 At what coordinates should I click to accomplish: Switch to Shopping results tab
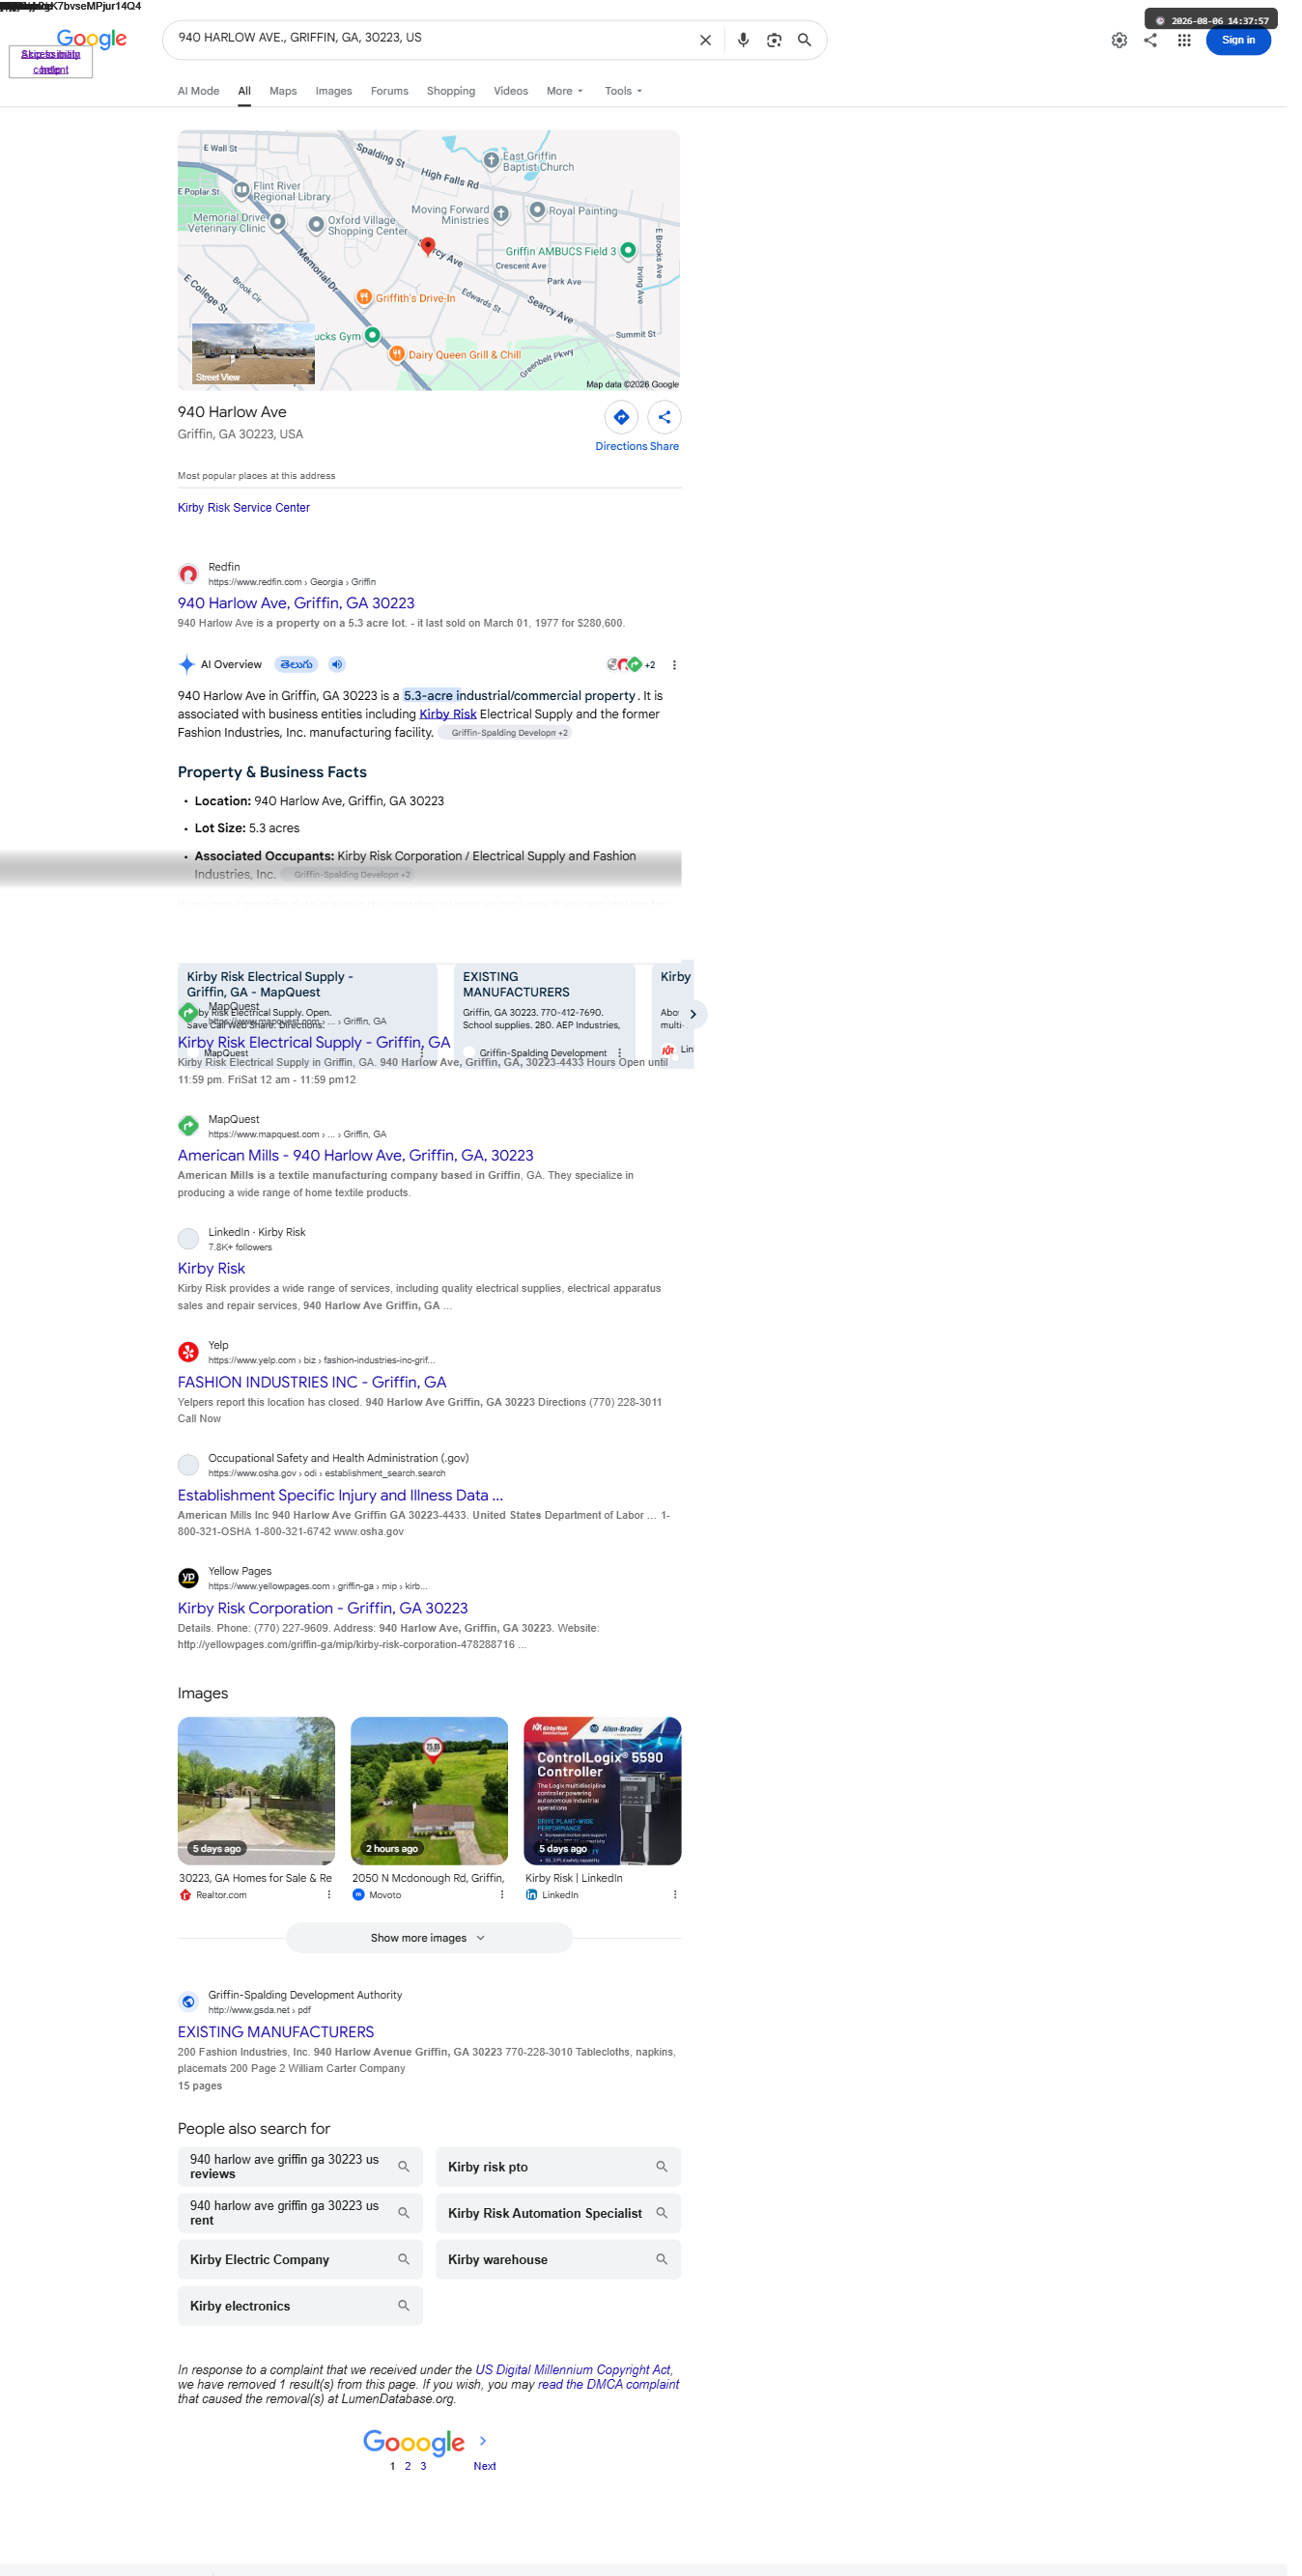pyautogui.click(x=451, y=91)
